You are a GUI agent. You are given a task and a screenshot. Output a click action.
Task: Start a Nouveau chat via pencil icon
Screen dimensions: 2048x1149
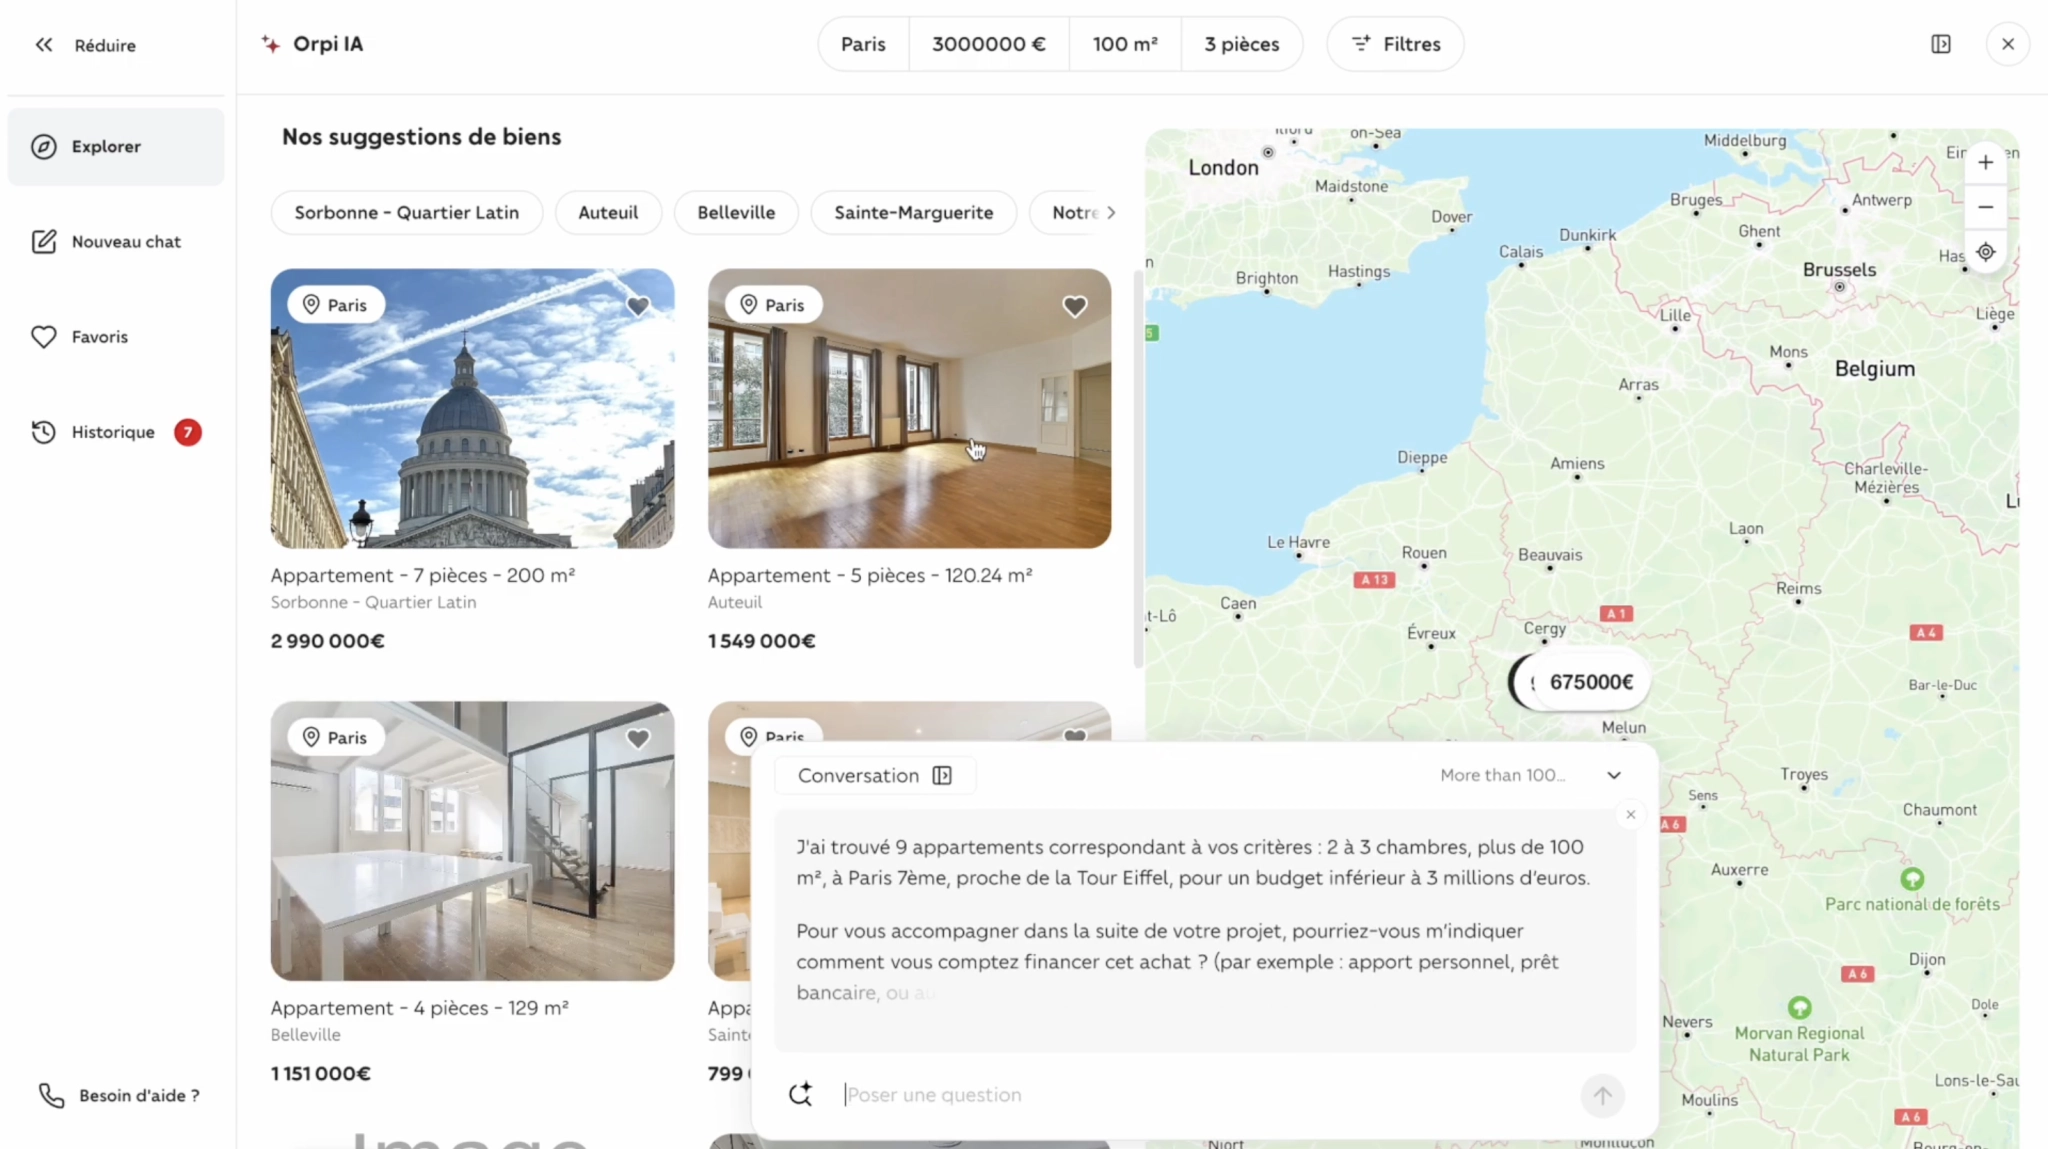[x=43, y=242]
